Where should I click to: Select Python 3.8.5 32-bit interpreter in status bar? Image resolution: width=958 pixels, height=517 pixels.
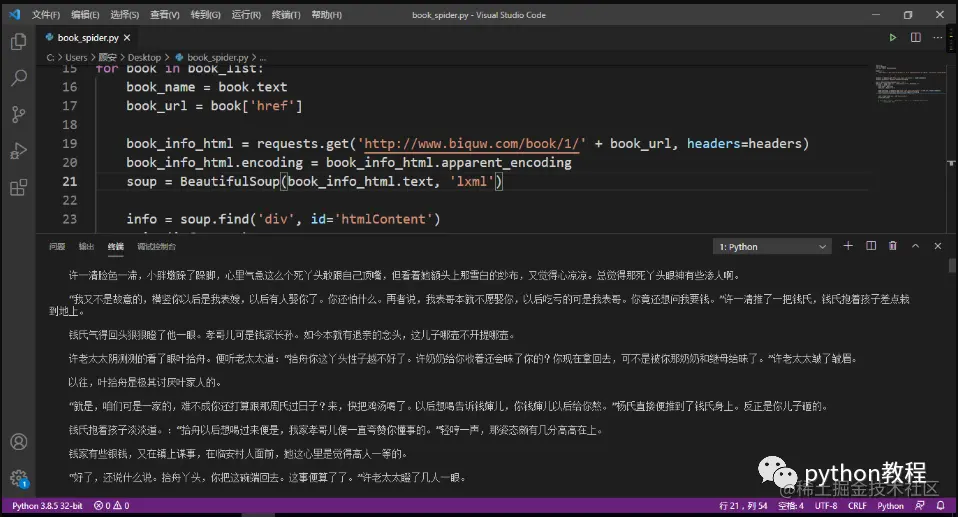click(47, 505)
